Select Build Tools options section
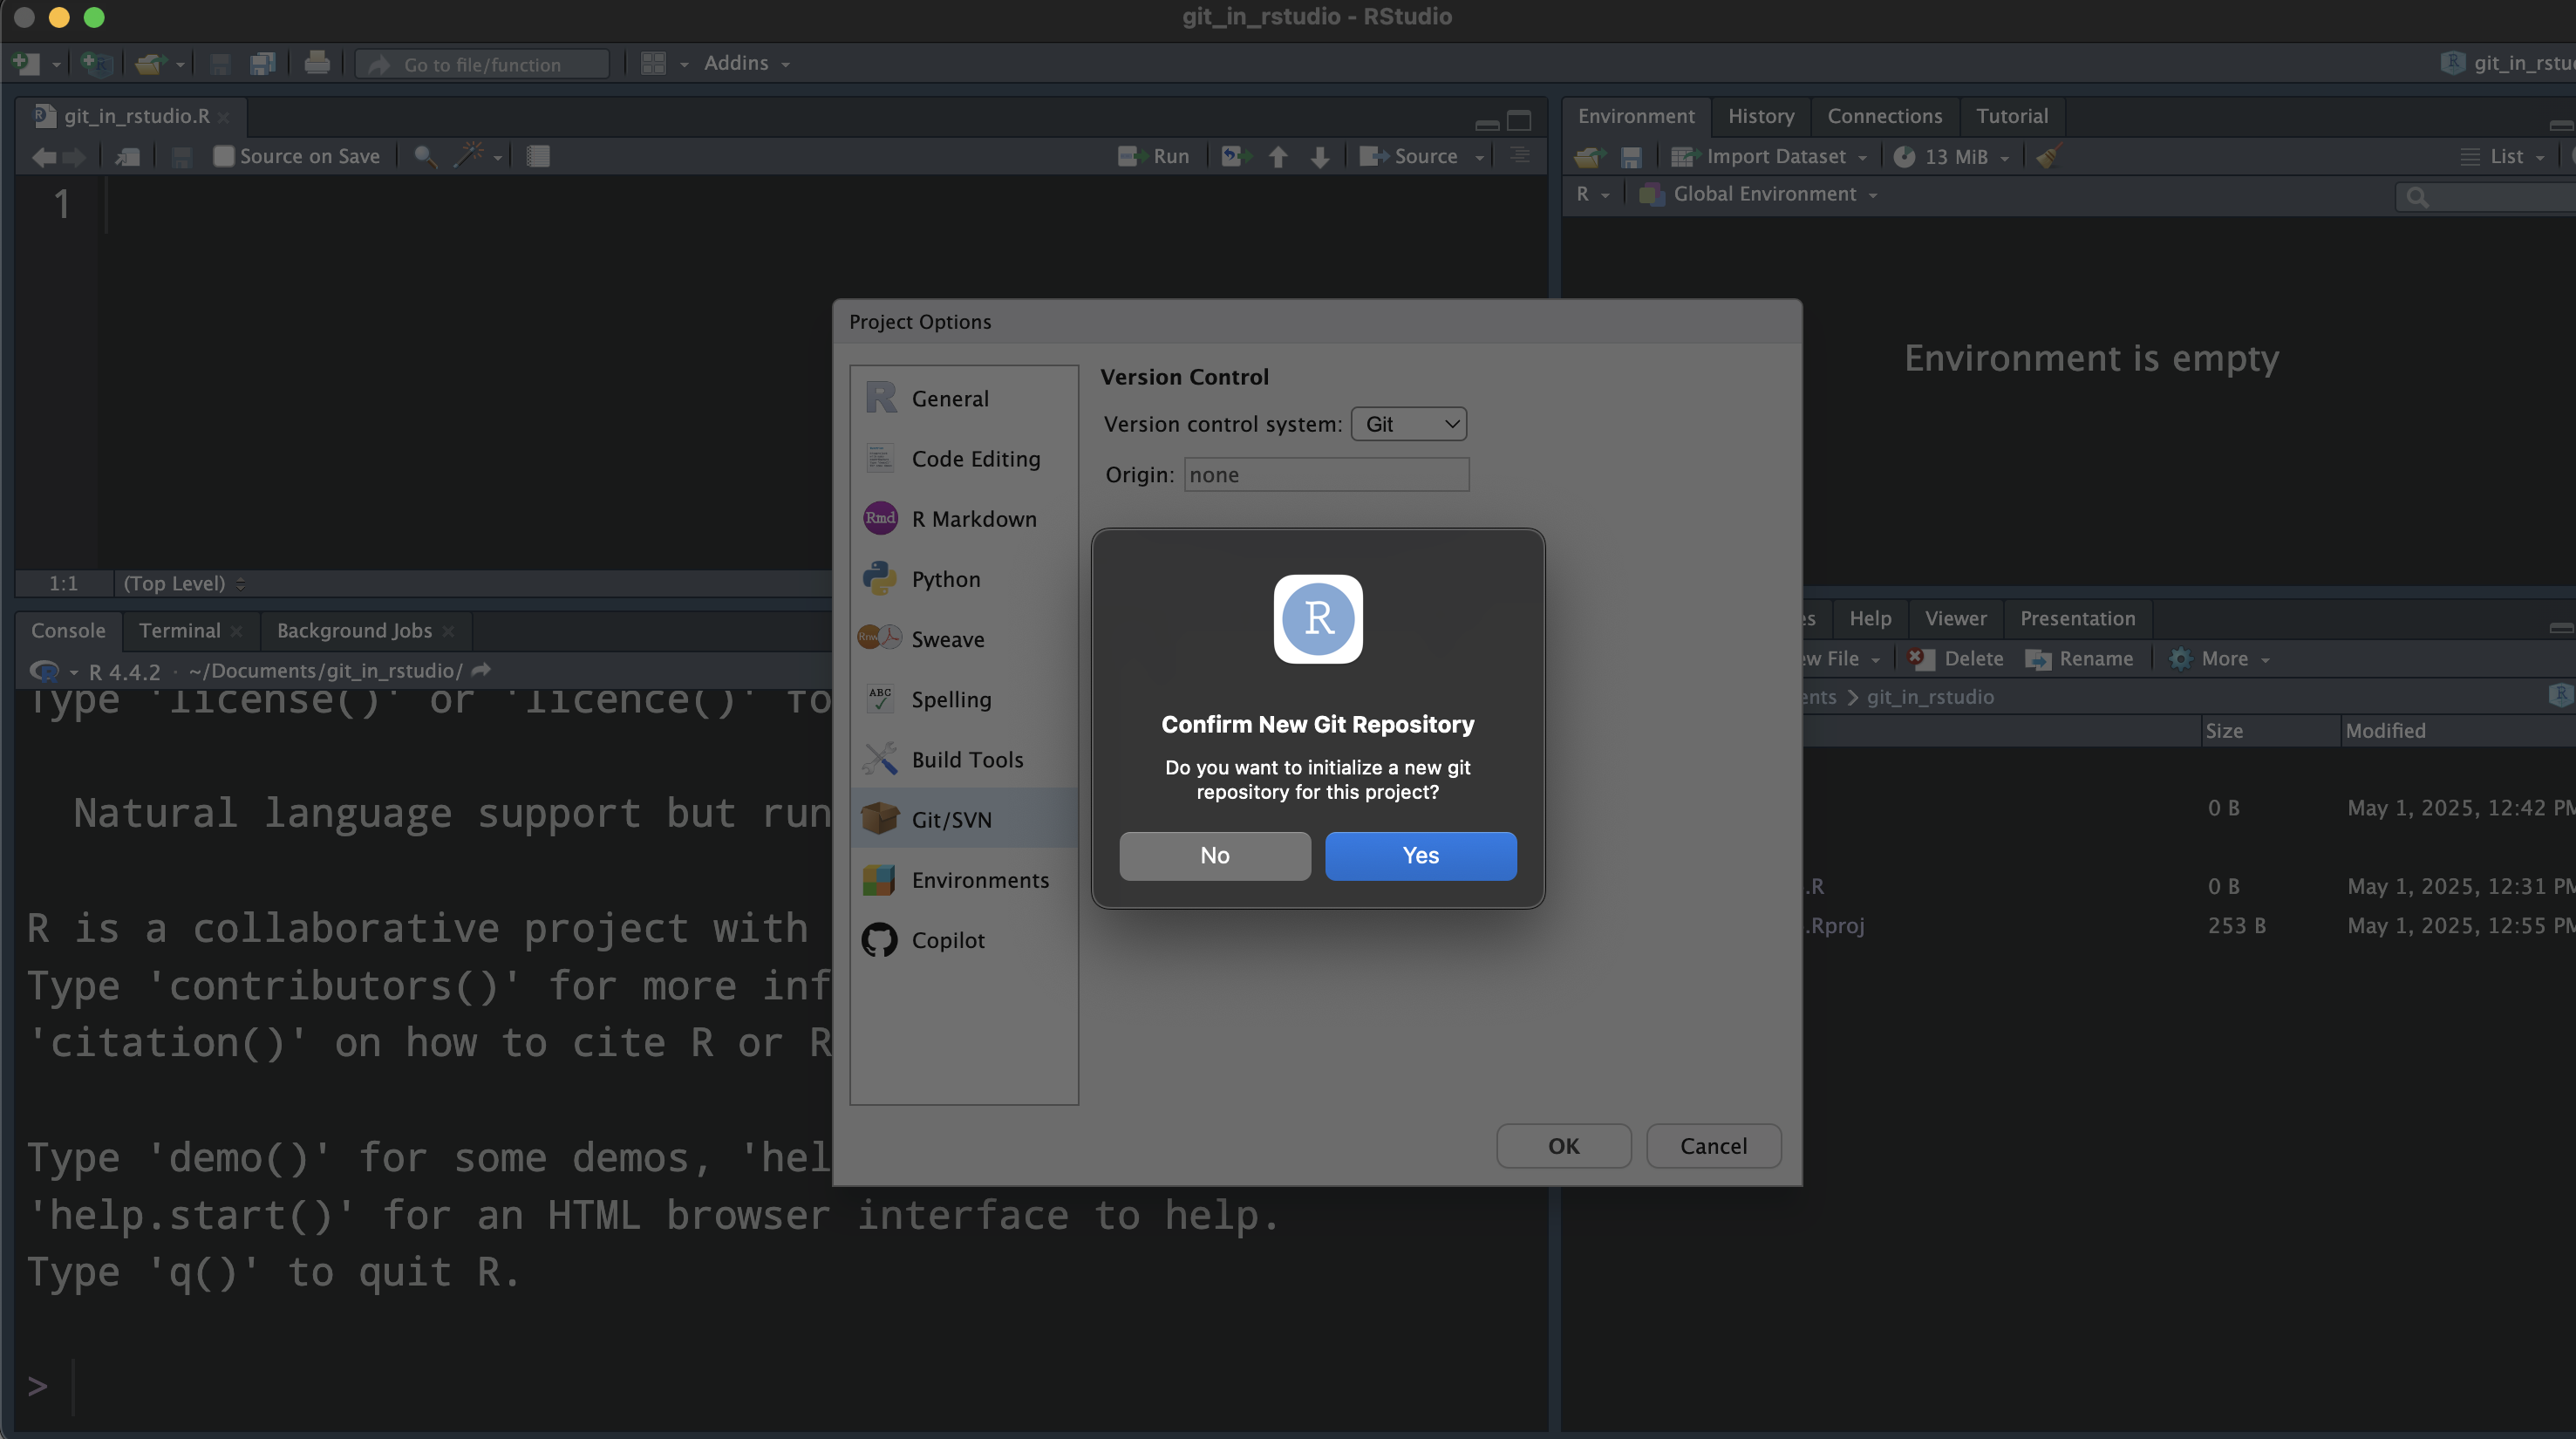 [x=966, y=759]
